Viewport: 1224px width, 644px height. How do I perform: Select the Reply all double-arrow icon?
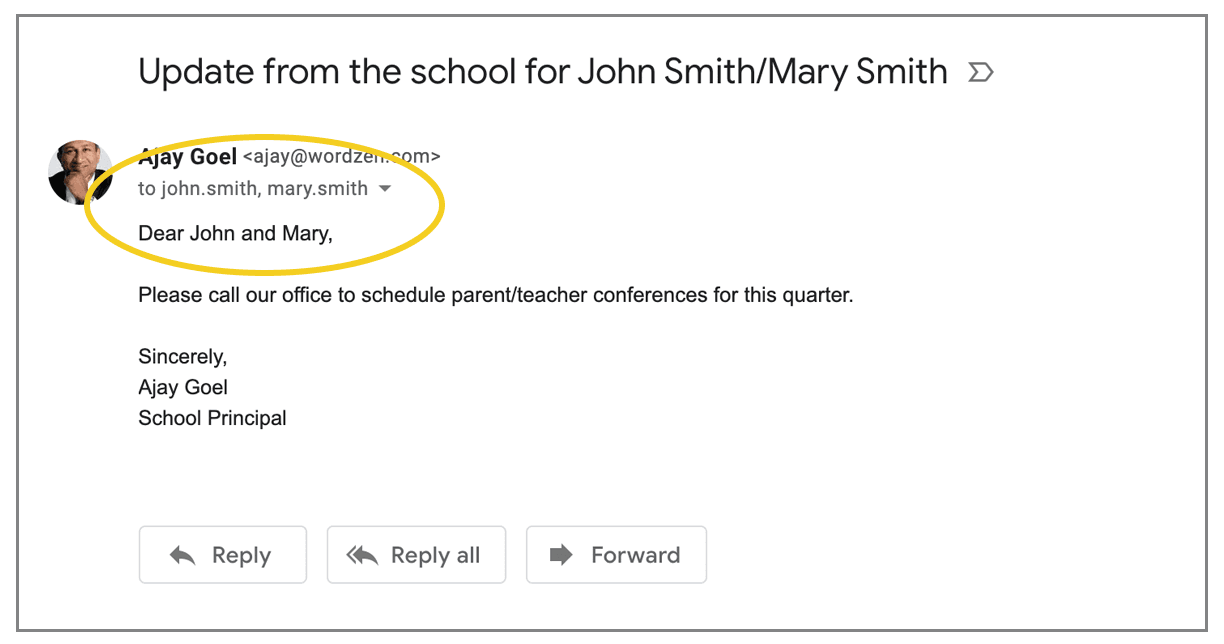(363, 554)
